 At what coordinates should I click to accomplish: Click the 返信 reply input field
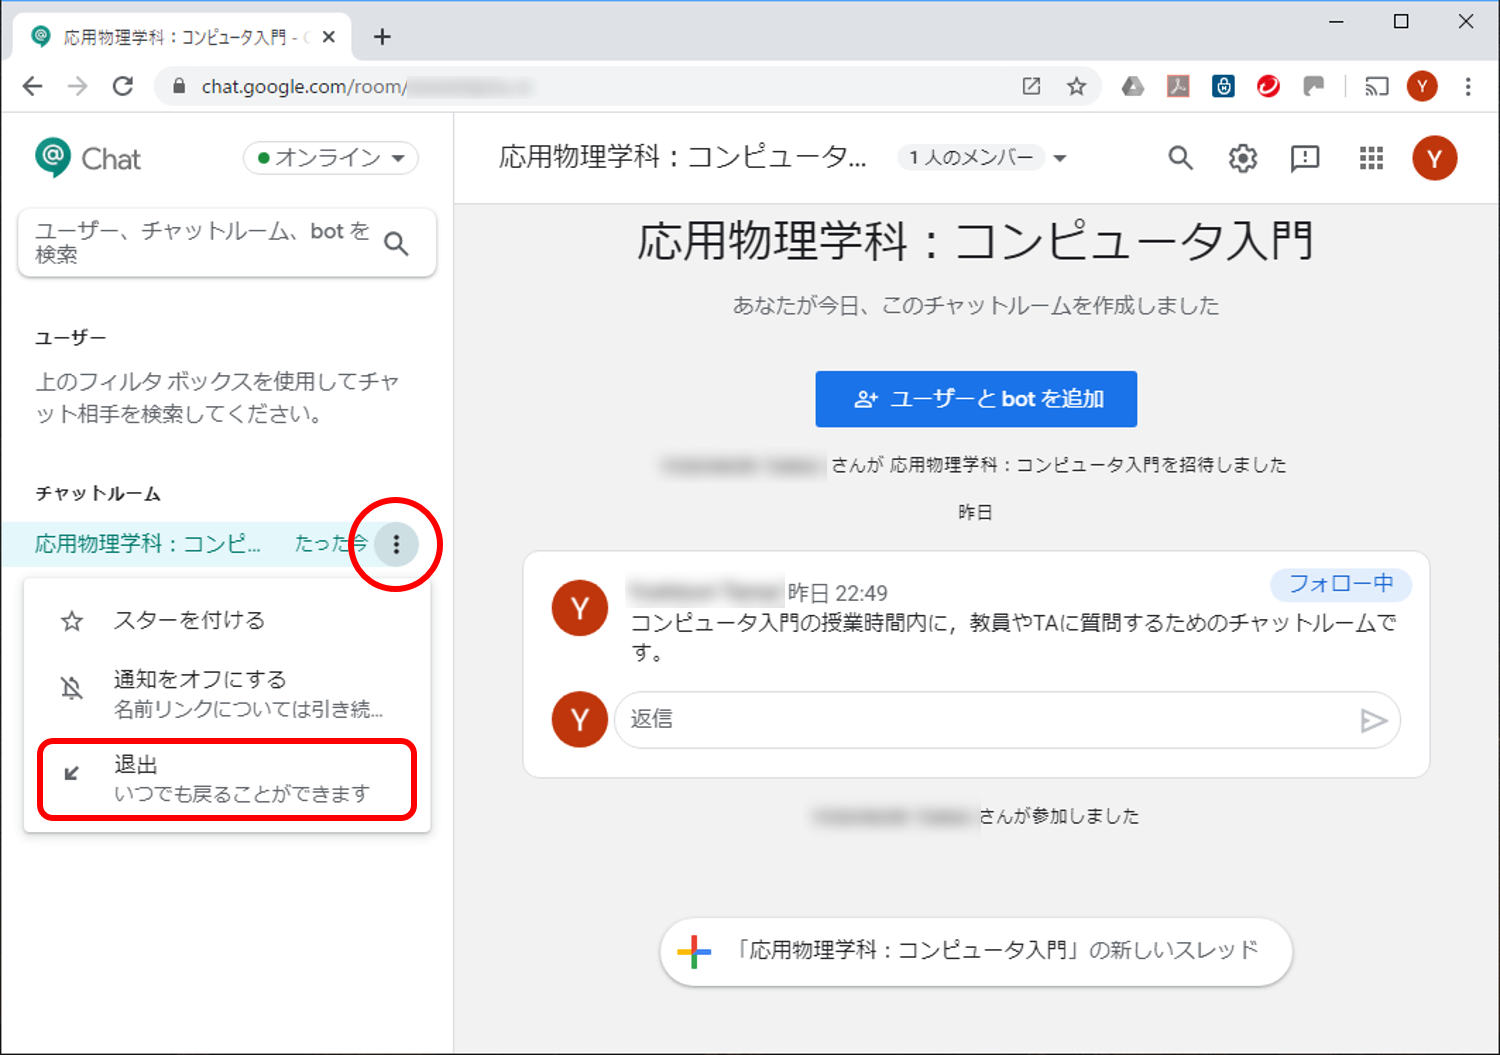point(1006,720)
